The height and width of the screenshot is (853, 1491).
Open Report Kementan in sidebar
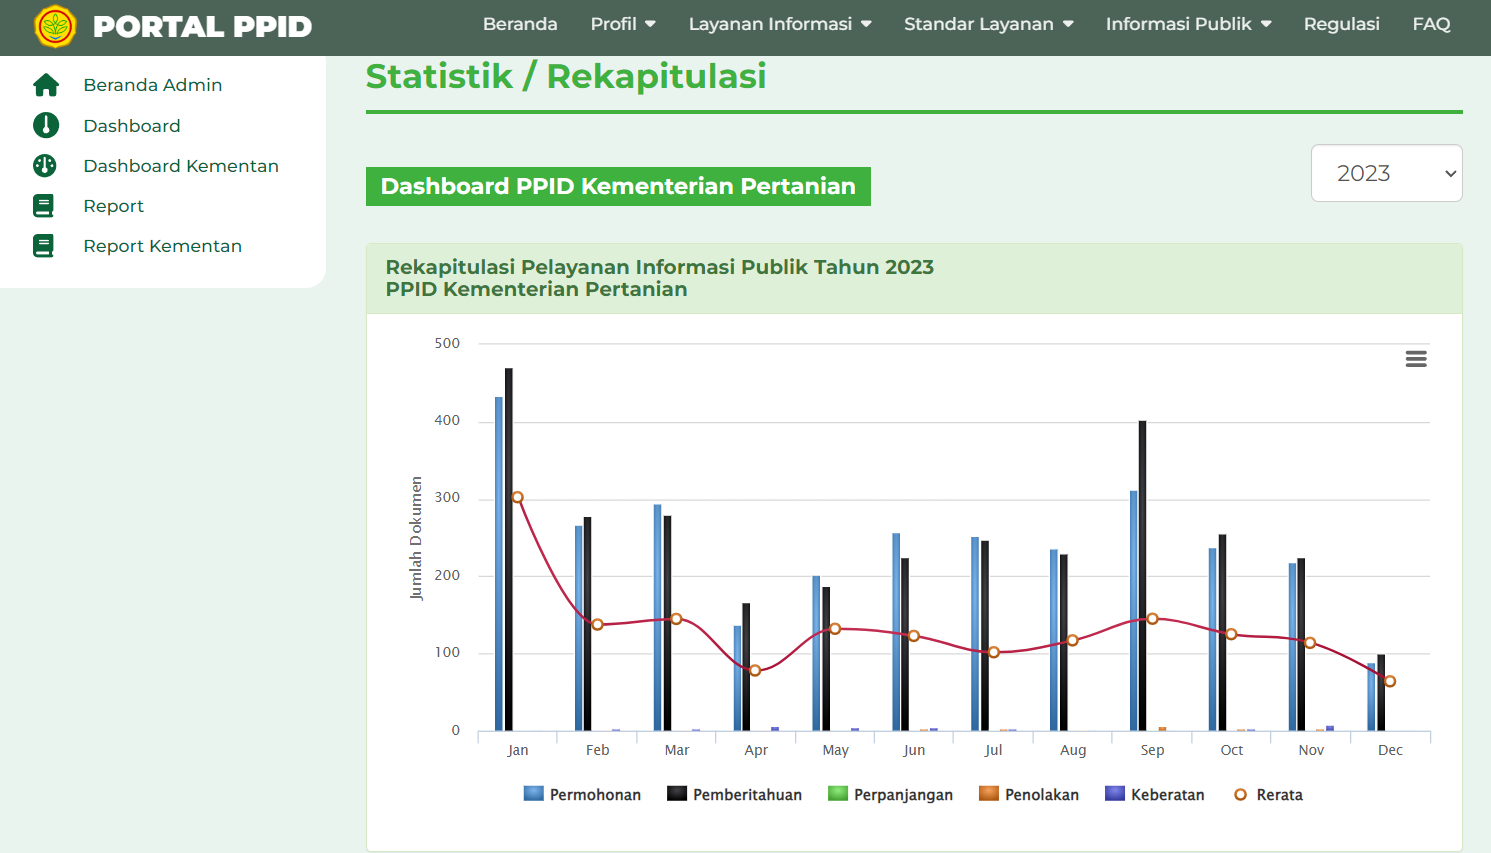pyautogui.click(x=163, y=246)
